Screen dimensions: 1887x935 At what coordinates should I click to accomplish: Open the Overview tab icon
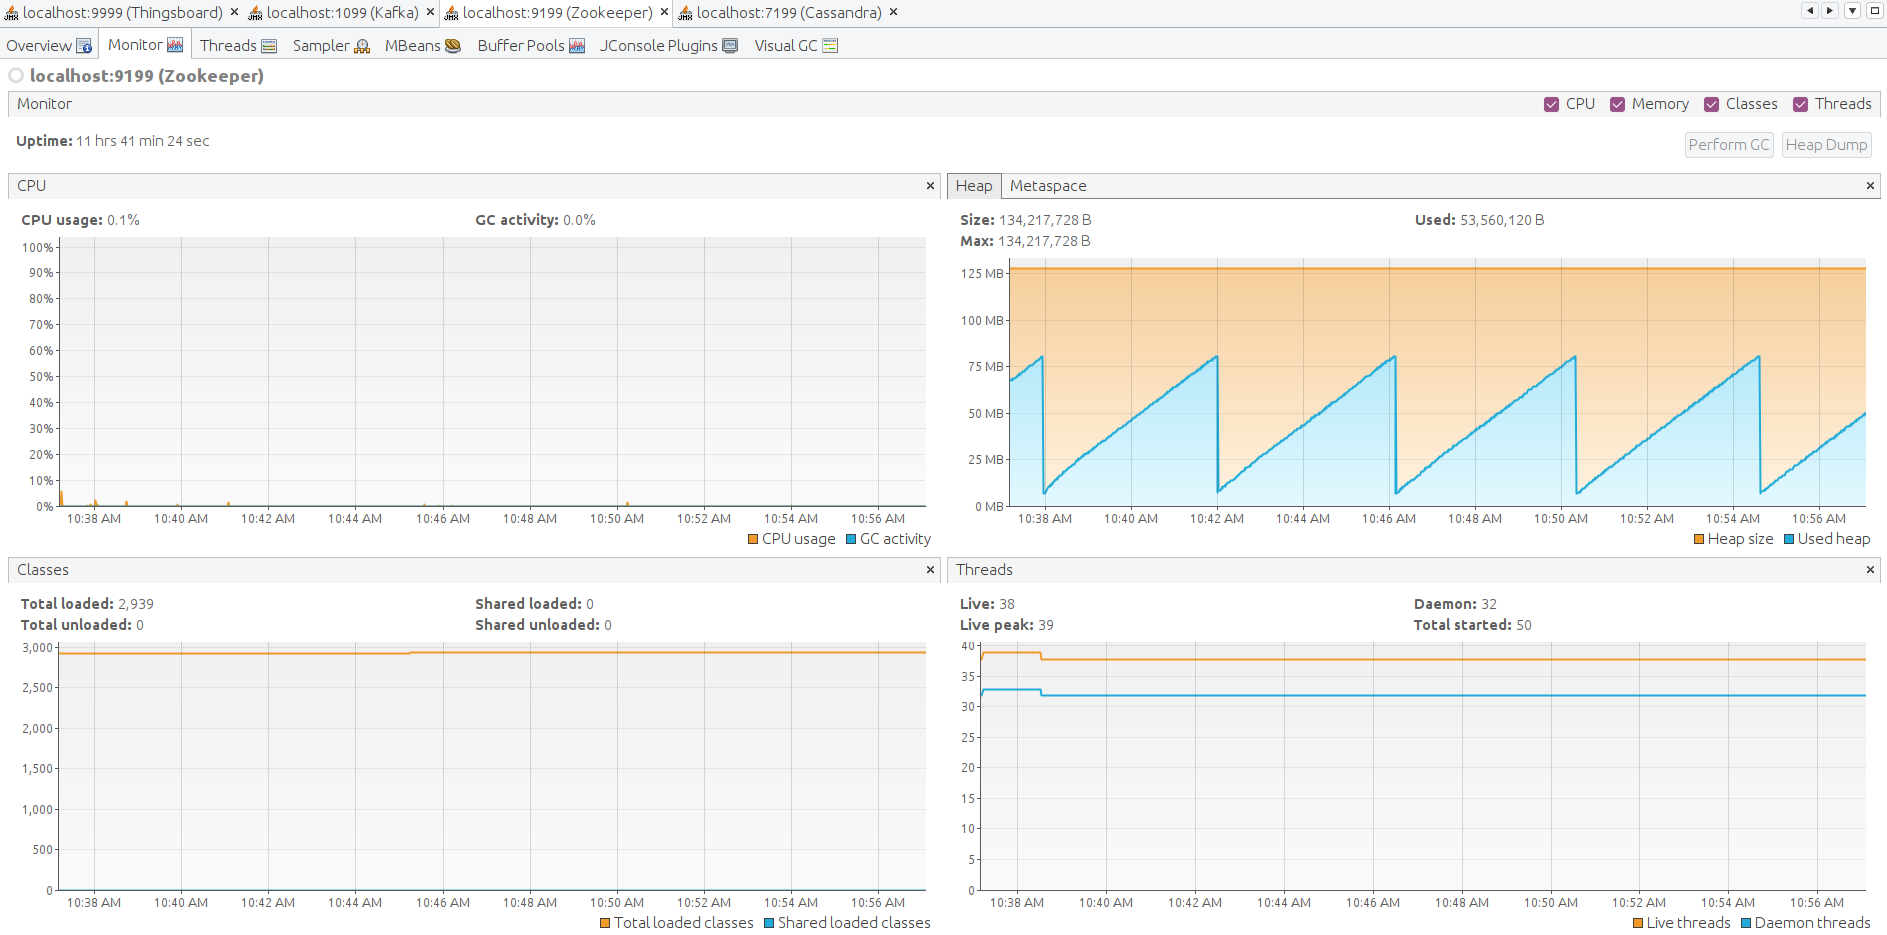pos(84,46)
